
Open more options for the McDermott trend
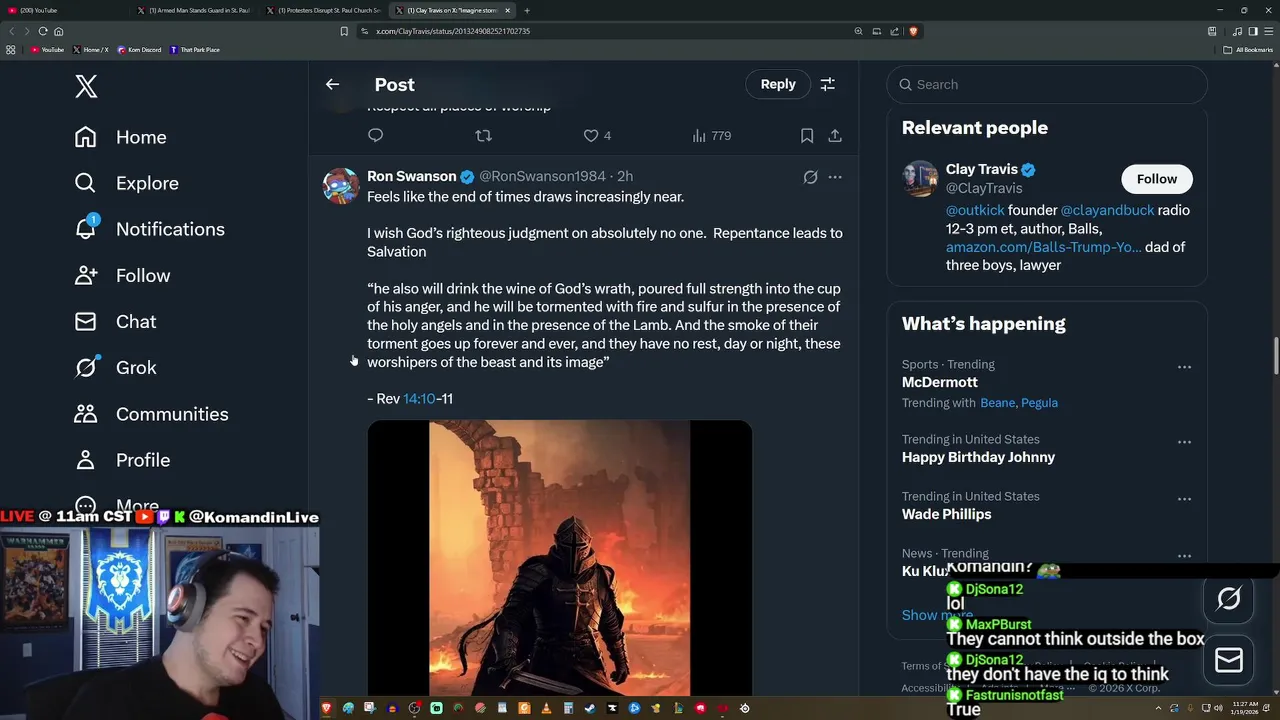pos(1184,367)
